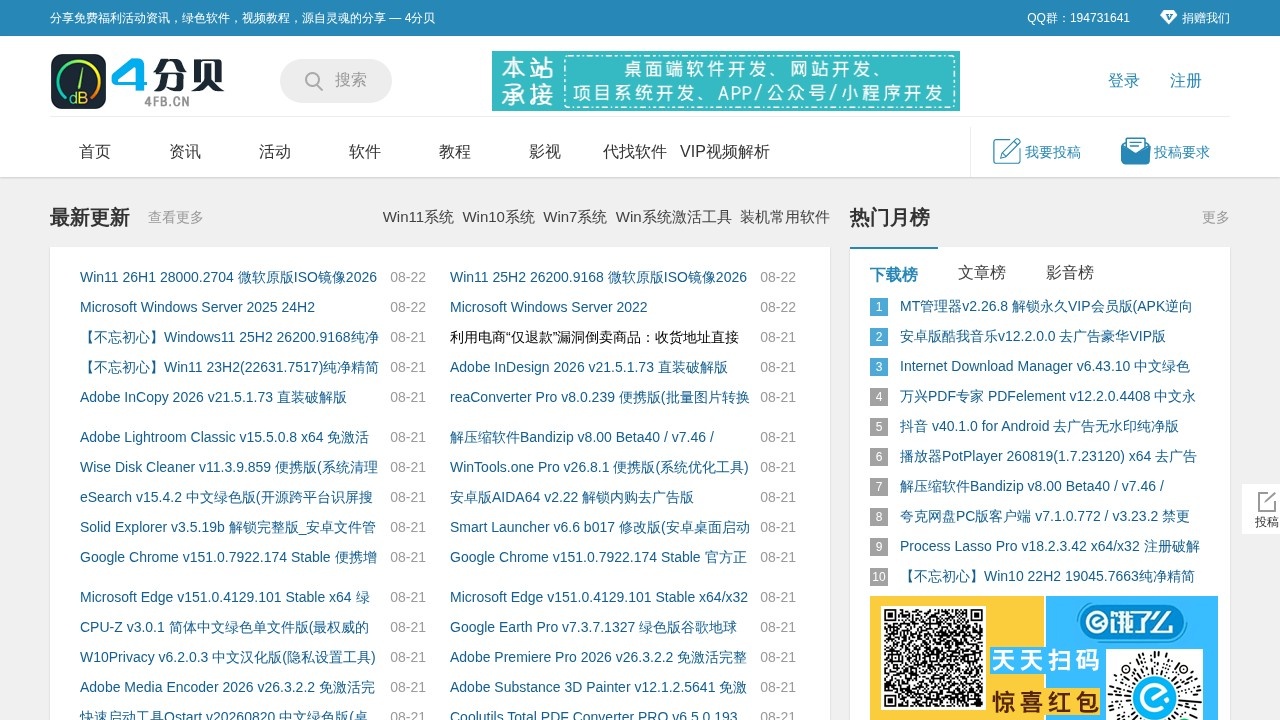Click the 捐赠我们 link

(x=1206, y=18)
